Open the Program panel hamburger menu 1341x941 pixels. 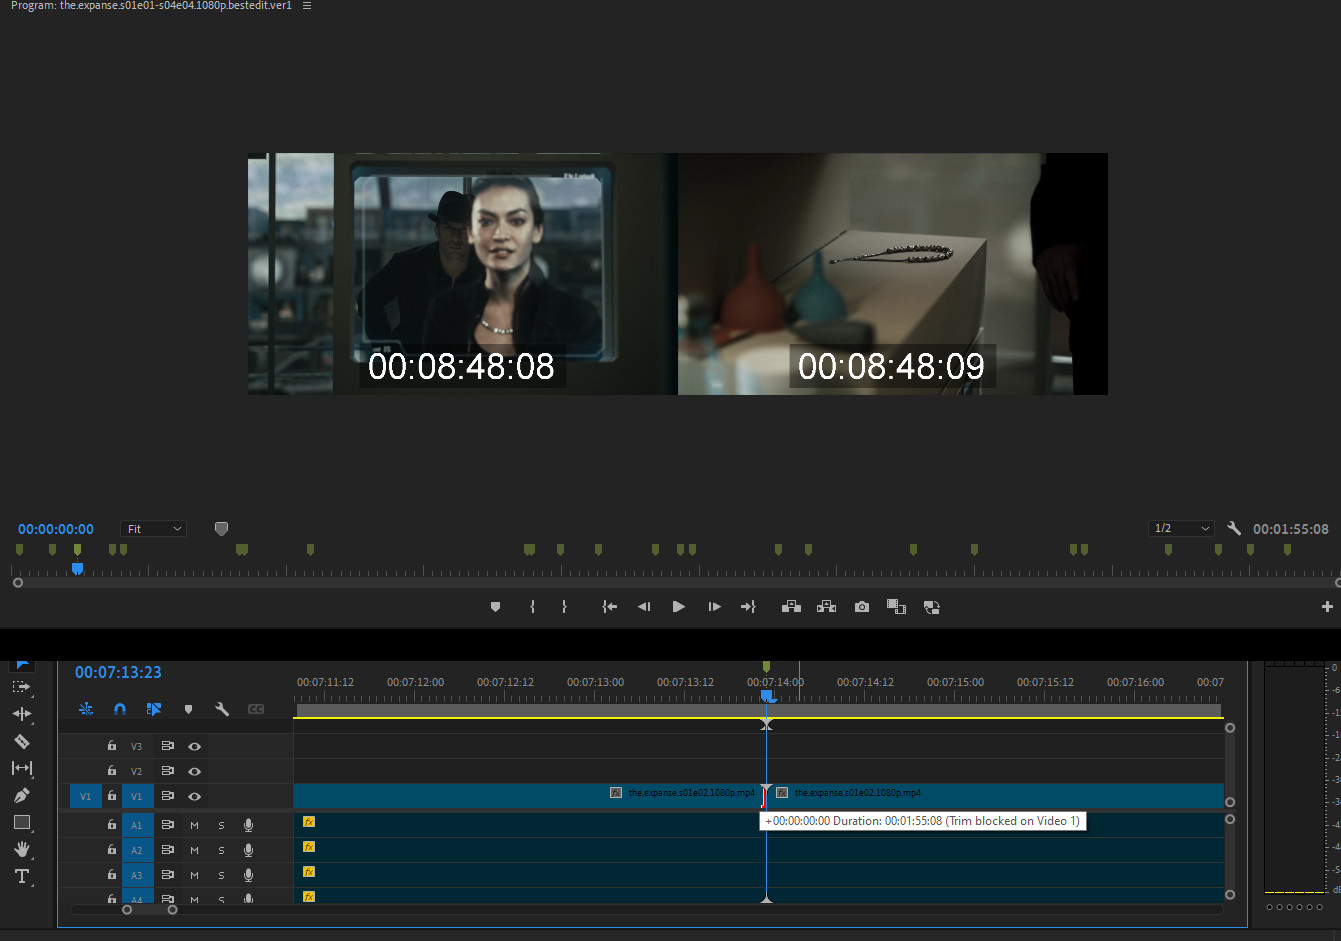point(306,6)
